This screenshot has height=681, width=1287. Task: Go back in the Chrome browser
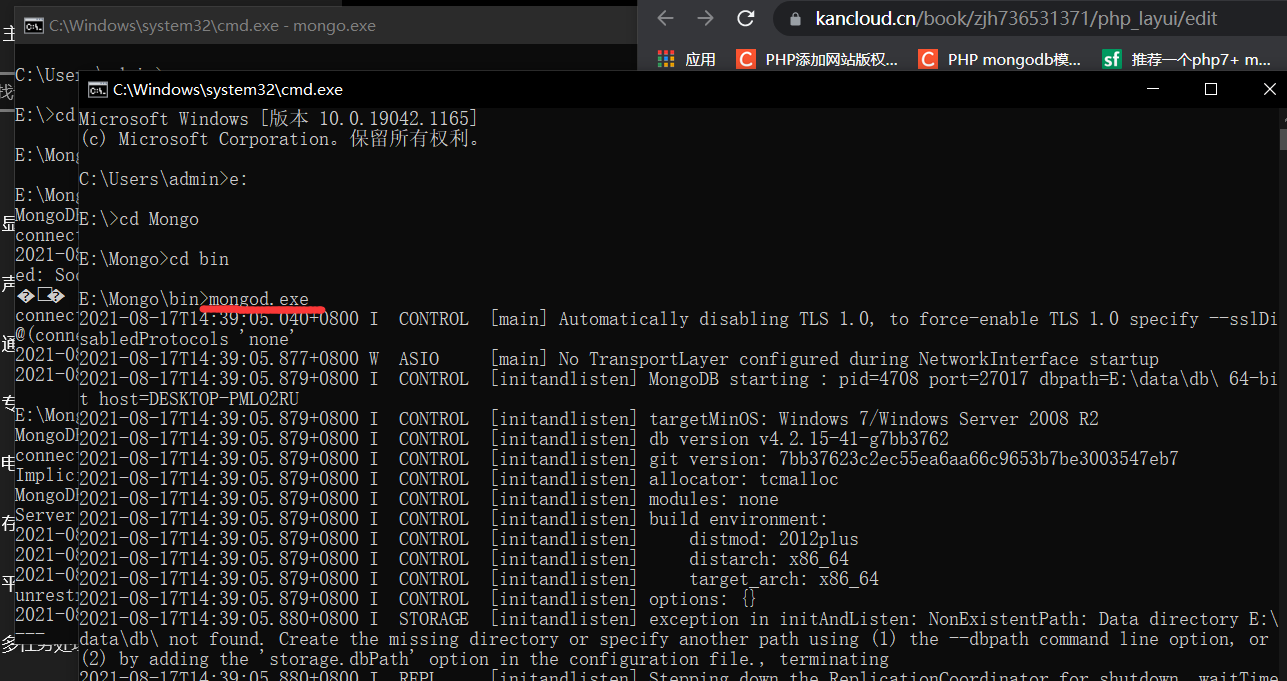tap(666, 18)
